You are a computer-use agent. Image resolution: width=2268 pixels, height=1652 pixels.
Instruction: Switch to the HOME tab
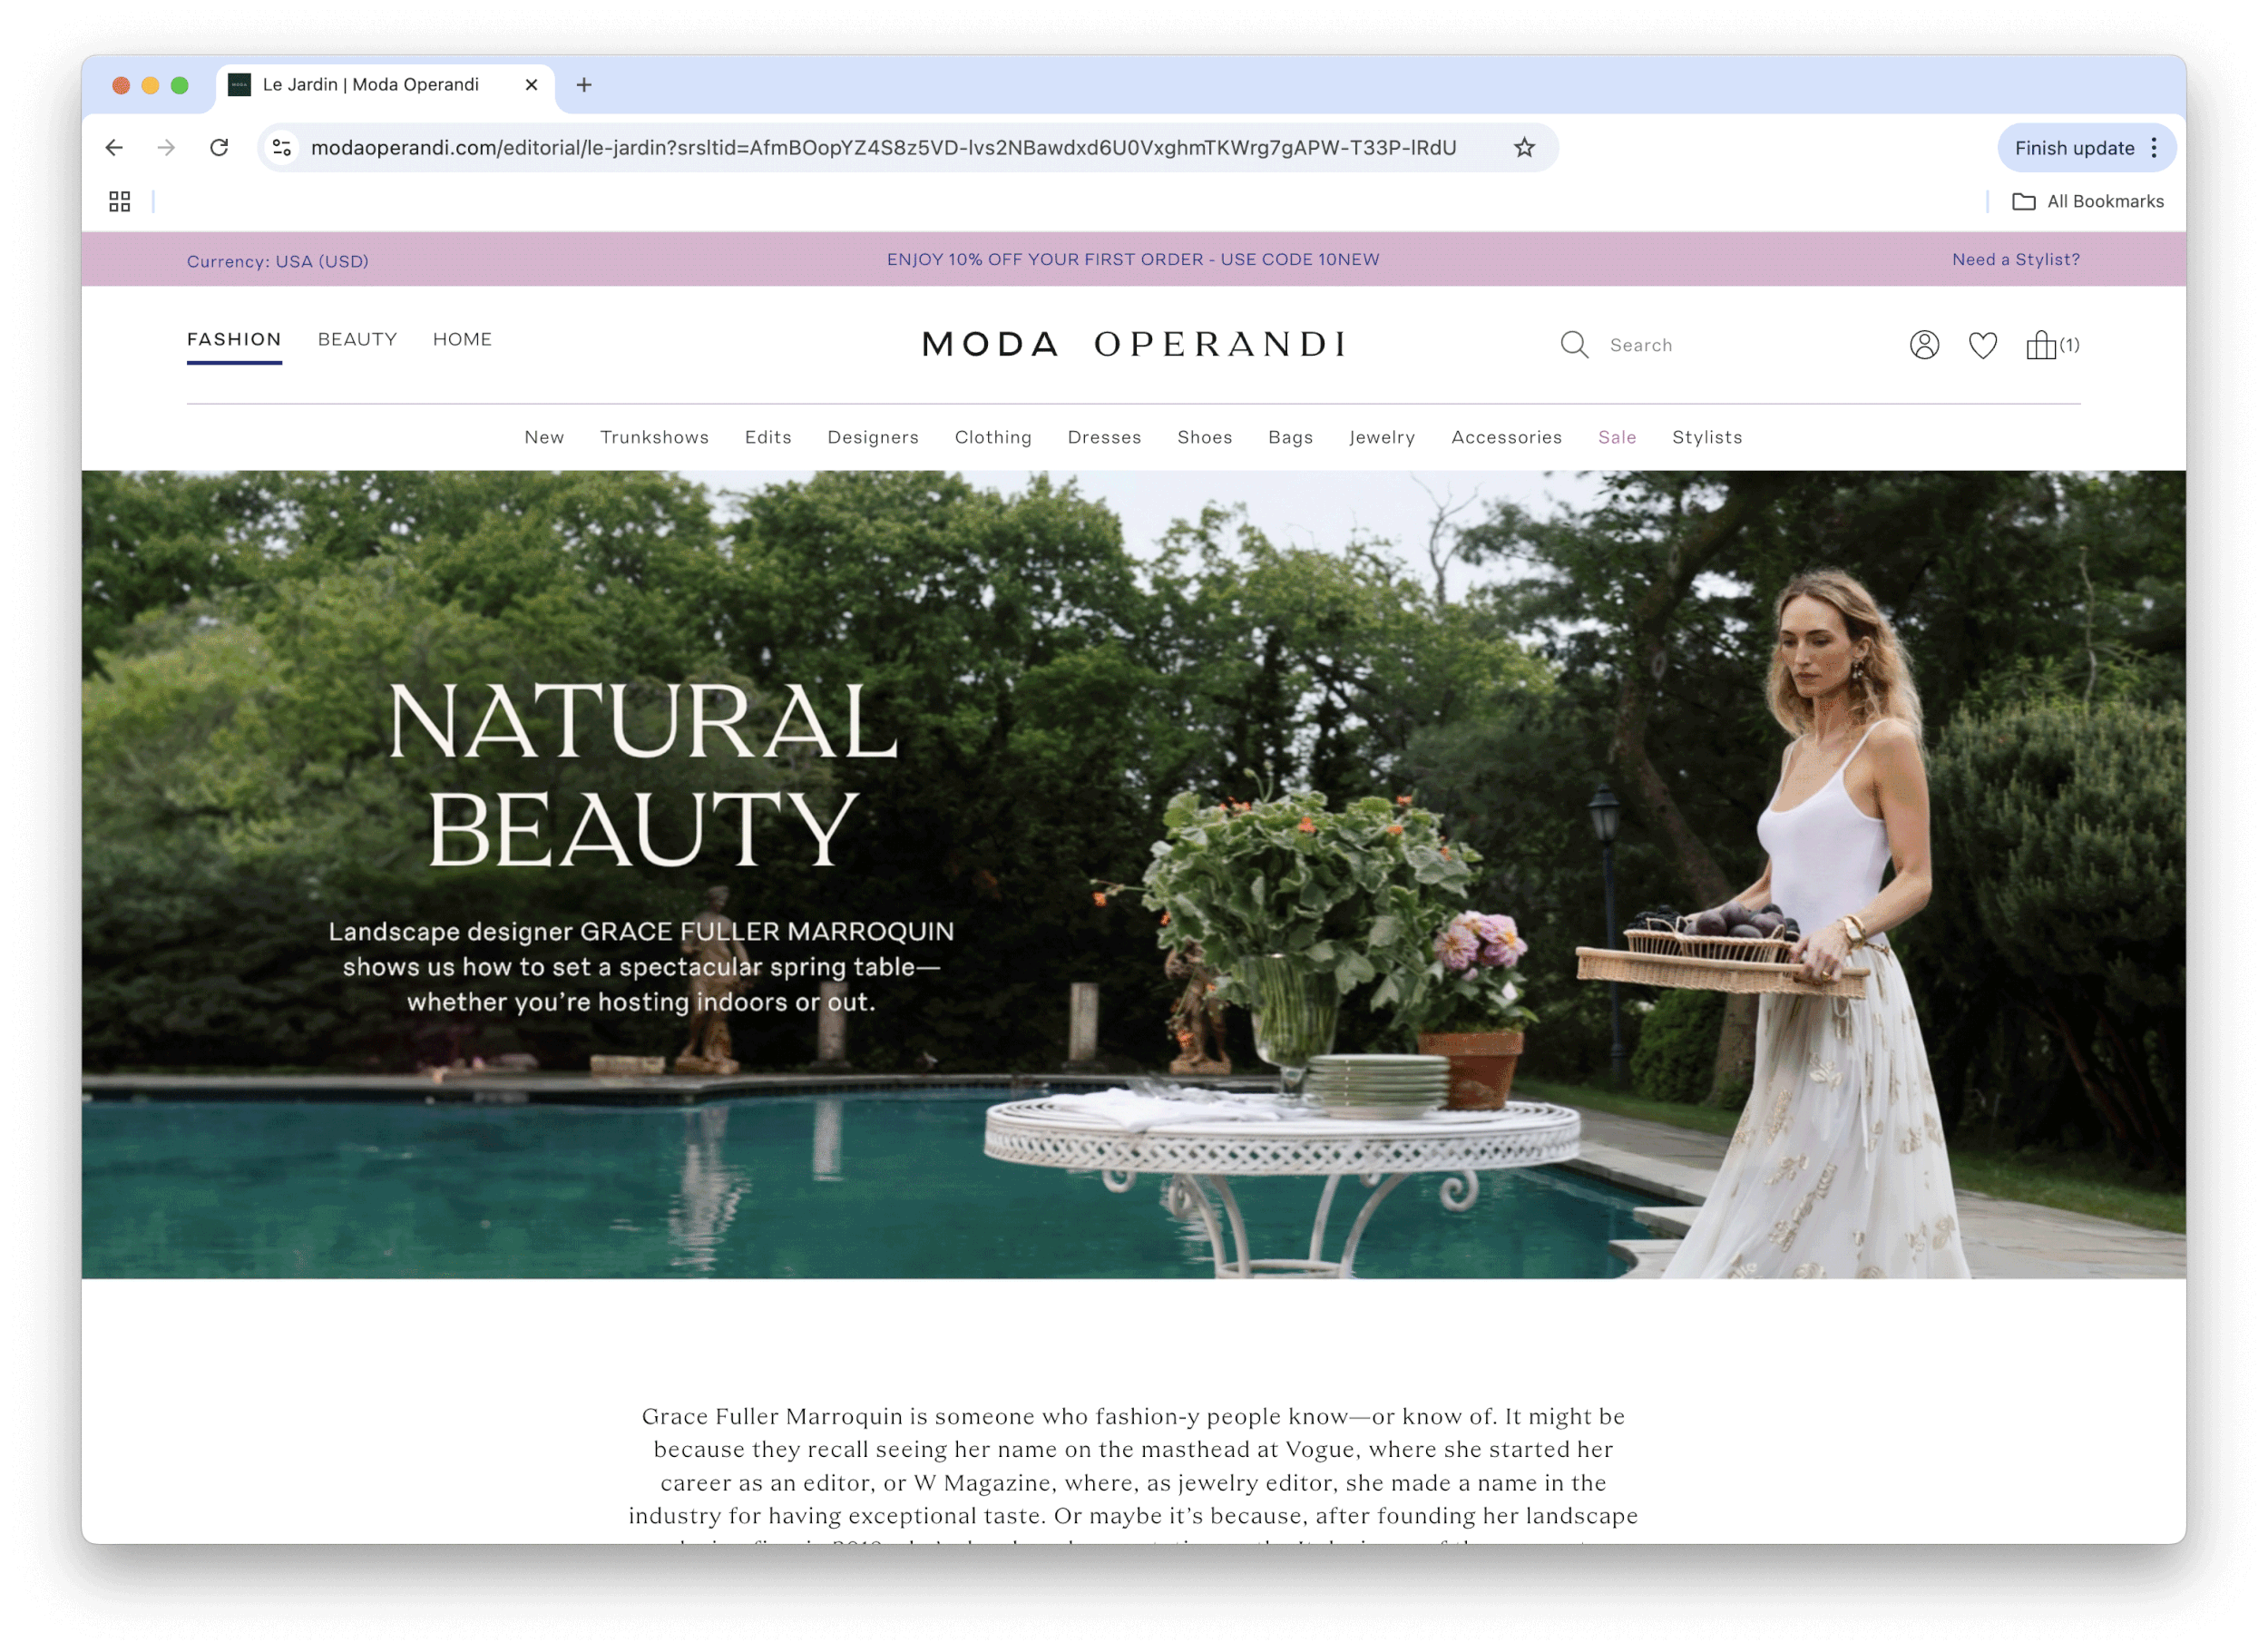coord(462,339)
